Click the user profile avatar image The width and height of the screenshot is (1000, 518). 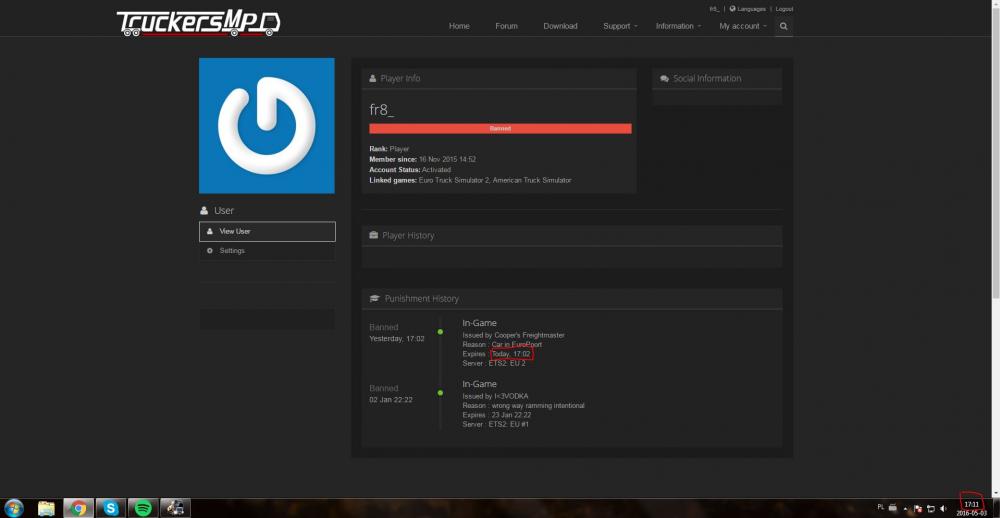click(266, 125)
